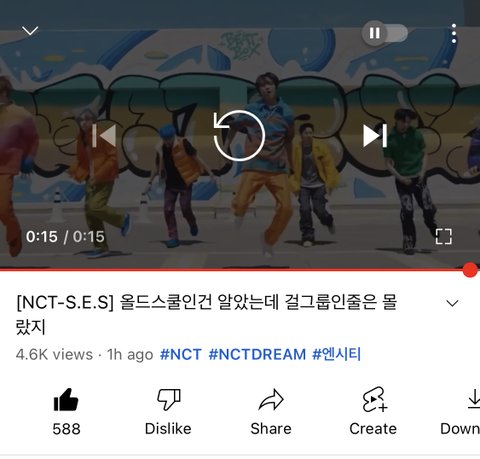Viewport: 480px width, 459px height.
Task: Click the 0:15 elapsed time display
Action: [42, 237]
